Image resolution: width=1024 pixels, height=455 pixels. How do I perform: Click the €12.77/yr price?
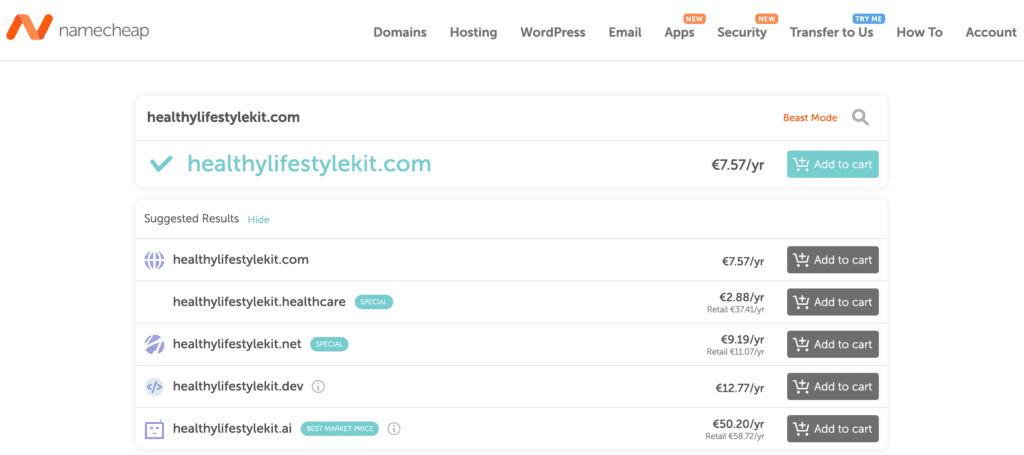740,388
